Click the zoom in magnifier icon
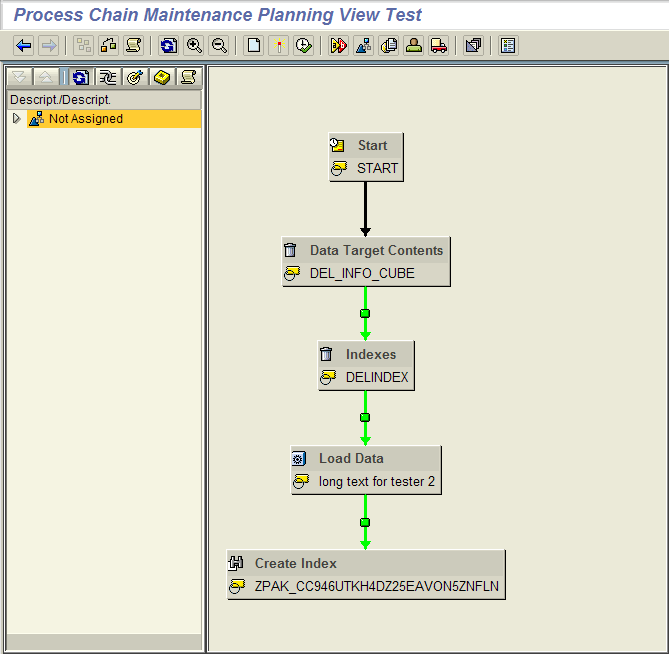Screen dimensions: 669x654 [194, 46]
